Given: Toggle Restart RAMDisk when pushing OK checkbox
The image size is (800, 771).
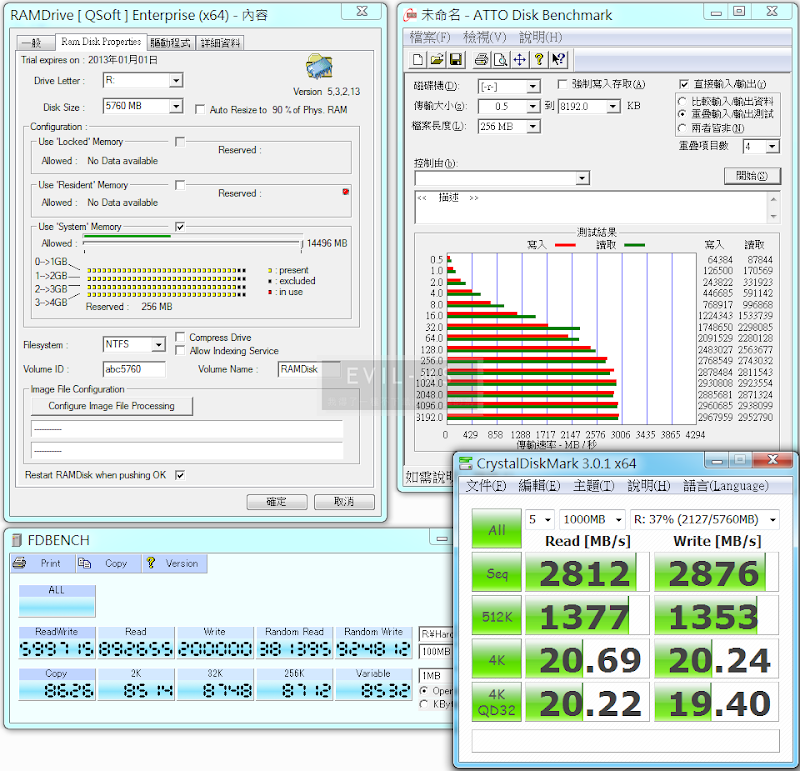Looking at the screenshot, I should [x=180, y=475].
